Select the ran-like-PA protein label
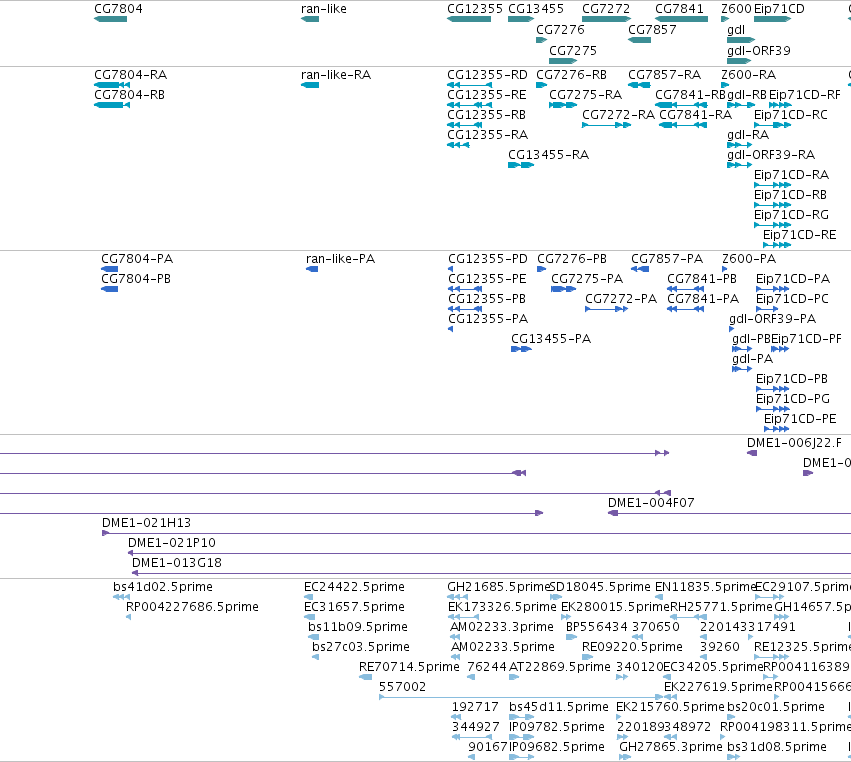Image resolution: width=851 pixels, height=762 pixels. pos(340,259)
